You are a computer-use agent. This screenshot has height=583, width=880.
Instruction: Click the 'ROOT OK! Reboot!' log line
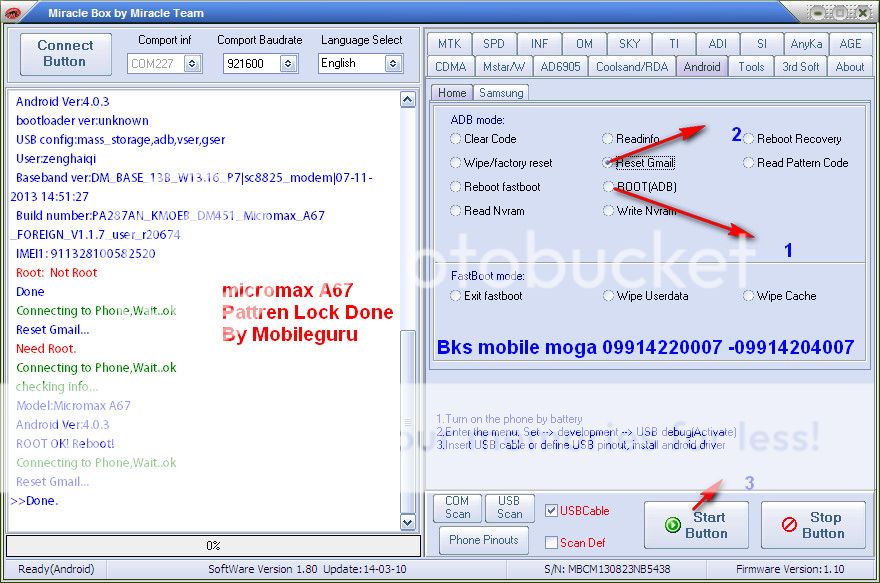pyautogui.click(x=65, y=443)
